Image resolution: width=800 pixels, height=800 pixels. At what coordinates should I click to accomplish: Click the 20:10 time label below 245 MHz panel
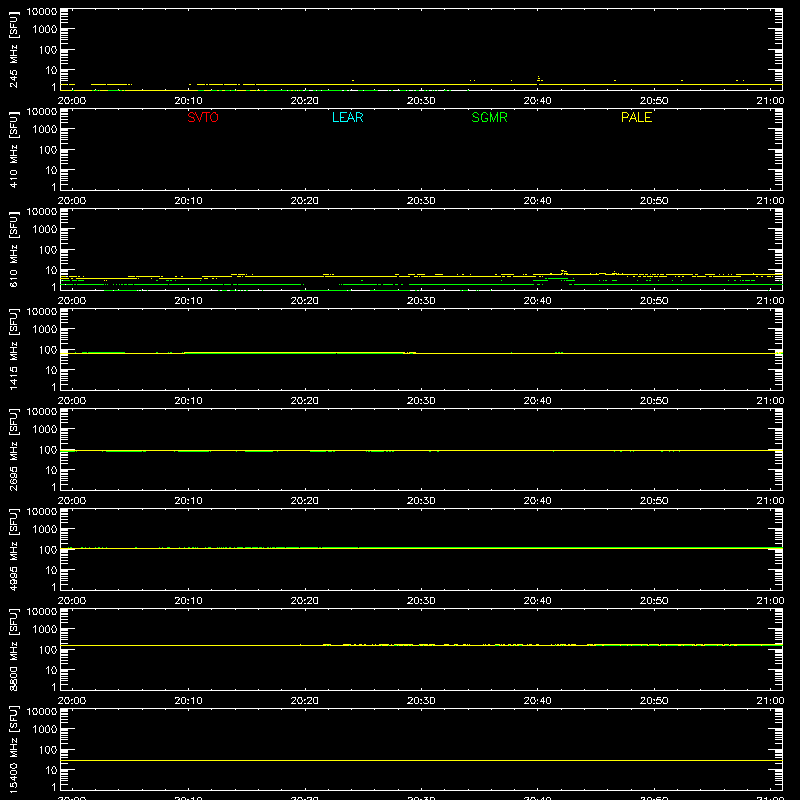click(x=188, y=101)
